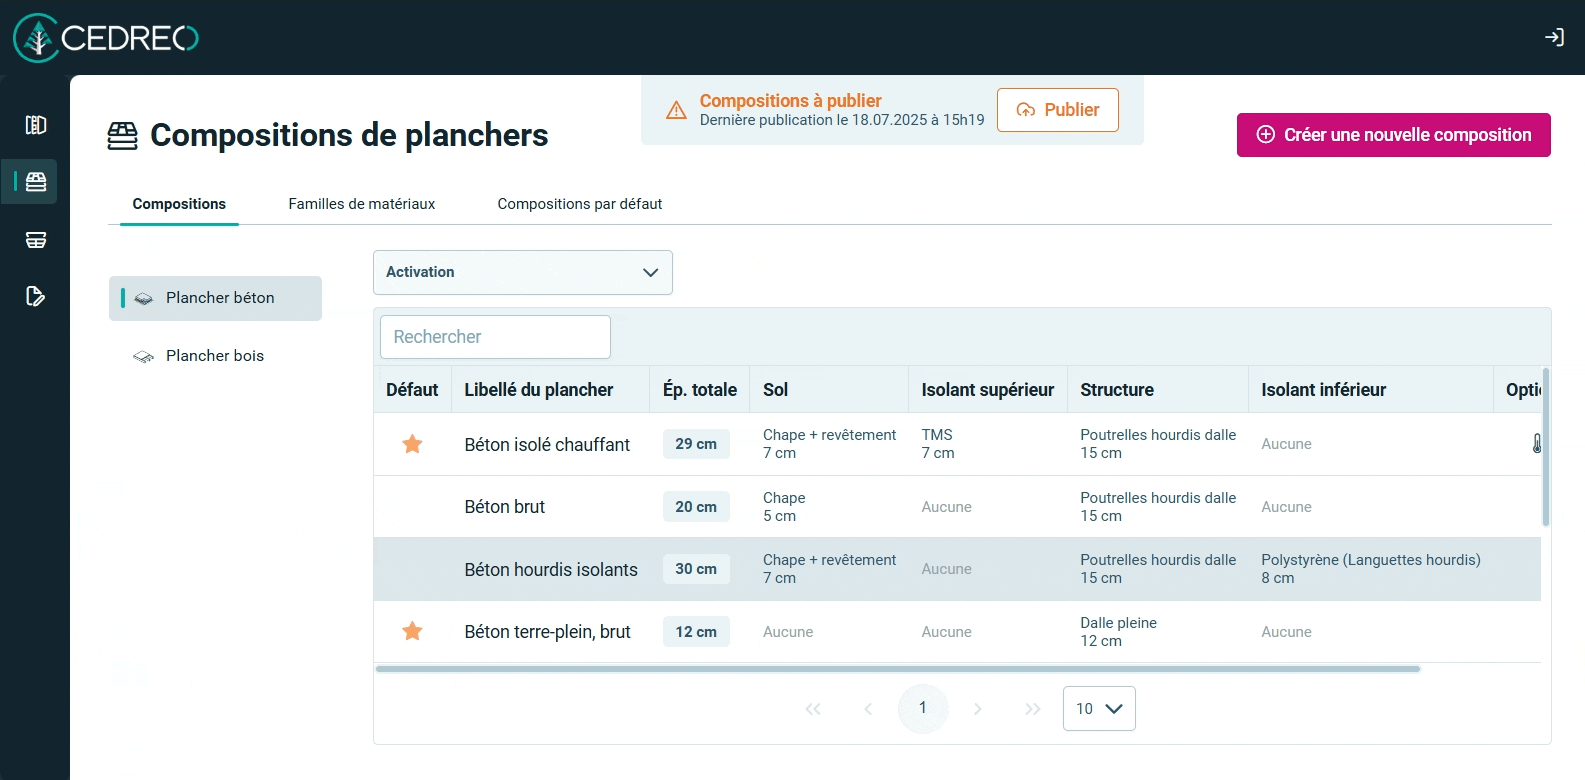Image resolution: width=1585 pixels, height=780 pixels.
Task: Click Plancher bois slab icon
Action: [144, 357]
